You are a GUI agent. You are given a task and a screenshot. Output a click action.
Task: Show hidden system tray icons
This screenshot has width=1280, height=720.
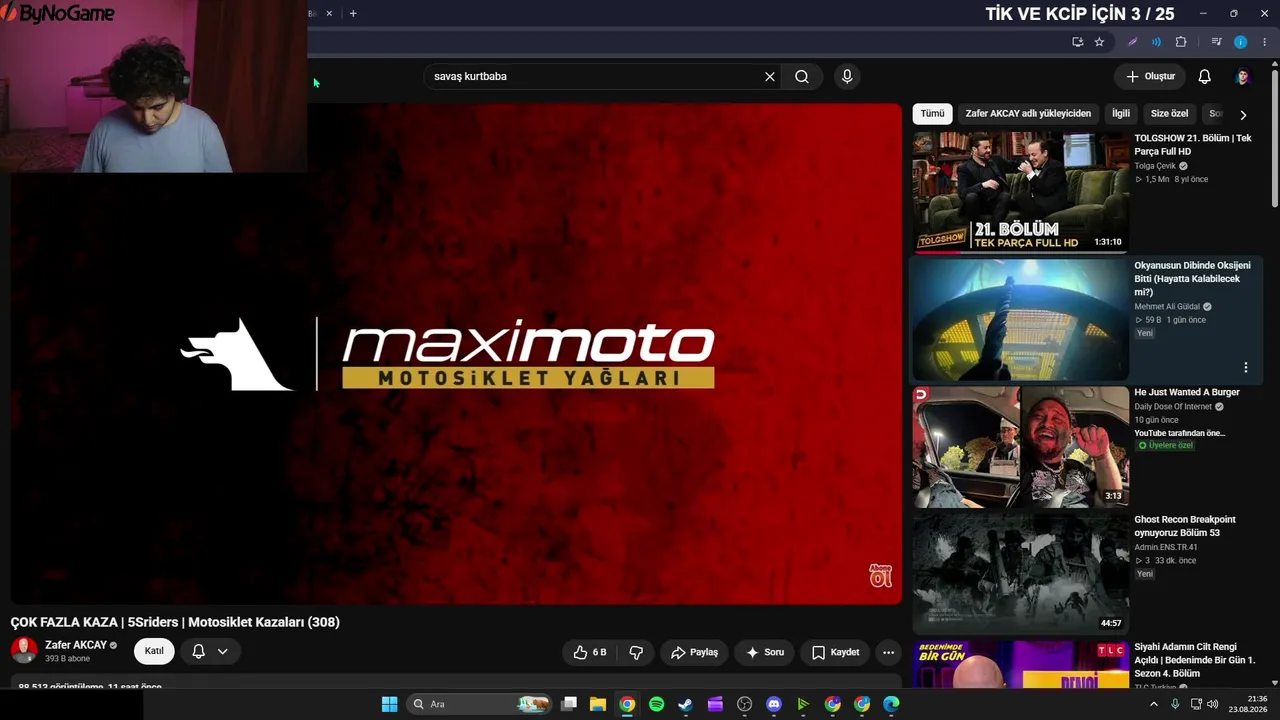tap(1153, 704)
